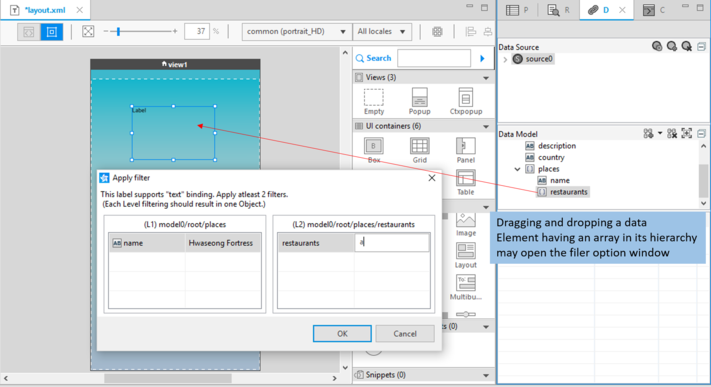Image resolution: width=711 pixels, height=387 pixels.
Task: Click the zoom percentage field showing 37
Action: click(197, 31)
